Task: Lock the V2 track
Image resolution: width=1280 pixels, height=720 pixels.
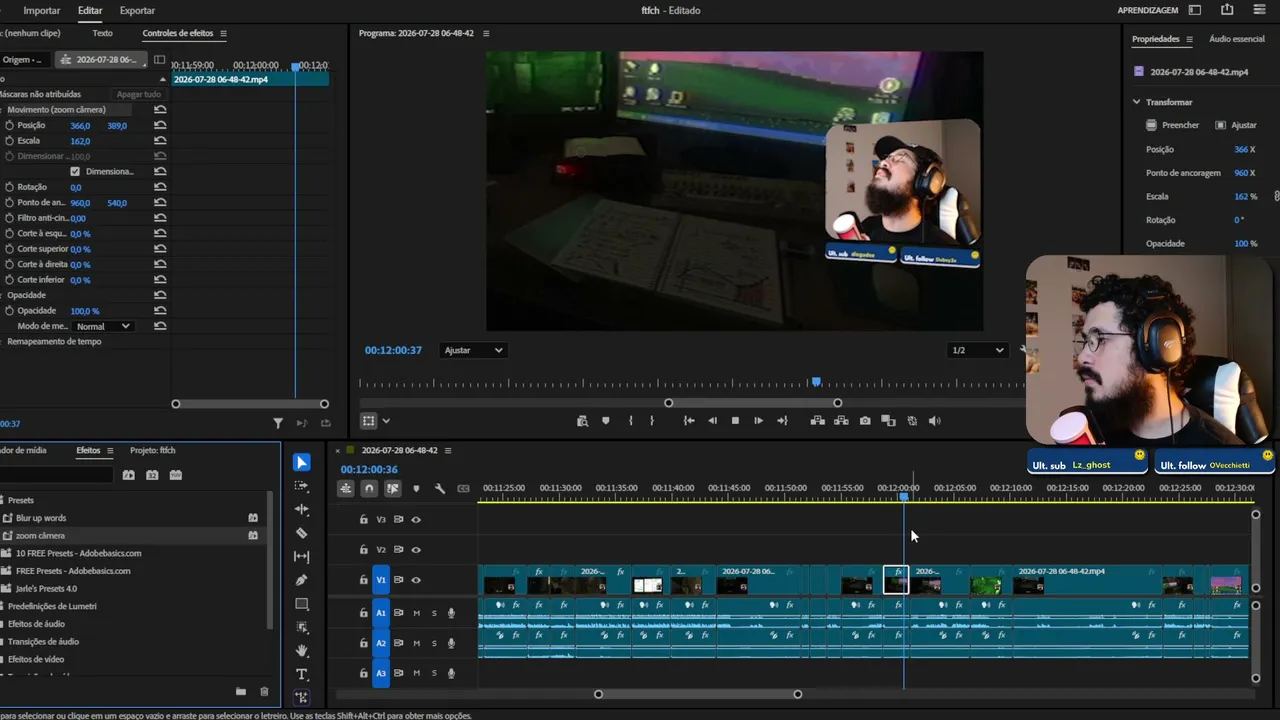Action: pos(364,550)
